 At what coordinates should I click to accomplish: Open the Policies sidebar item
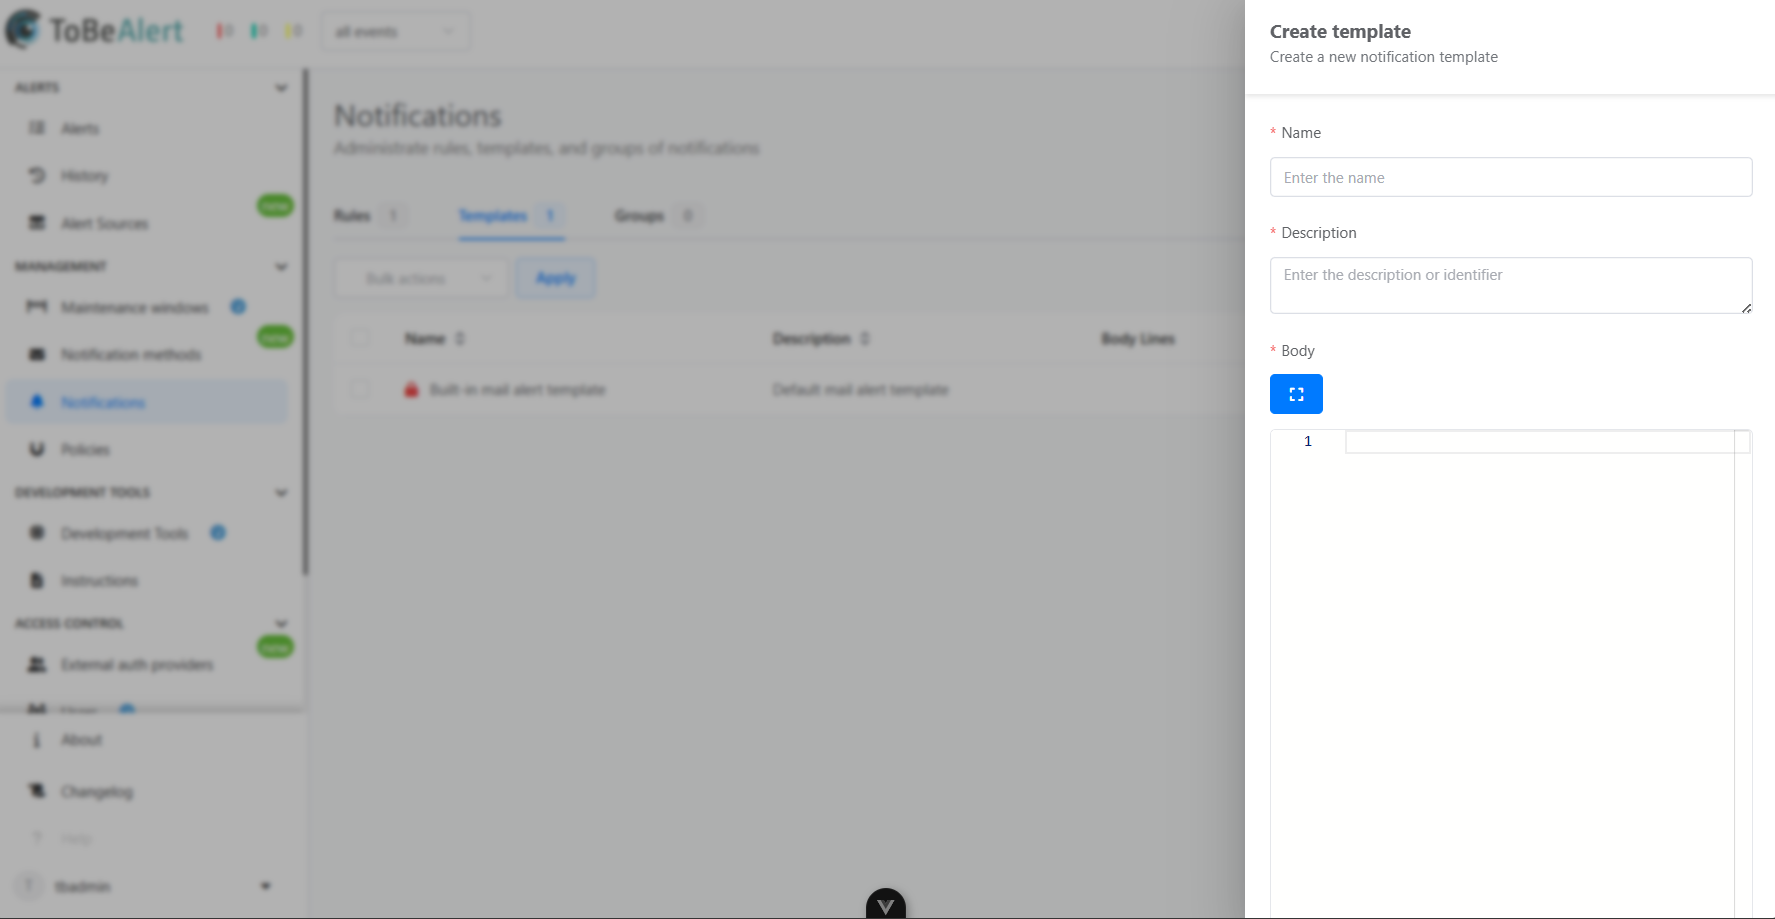tap(84, 450)
